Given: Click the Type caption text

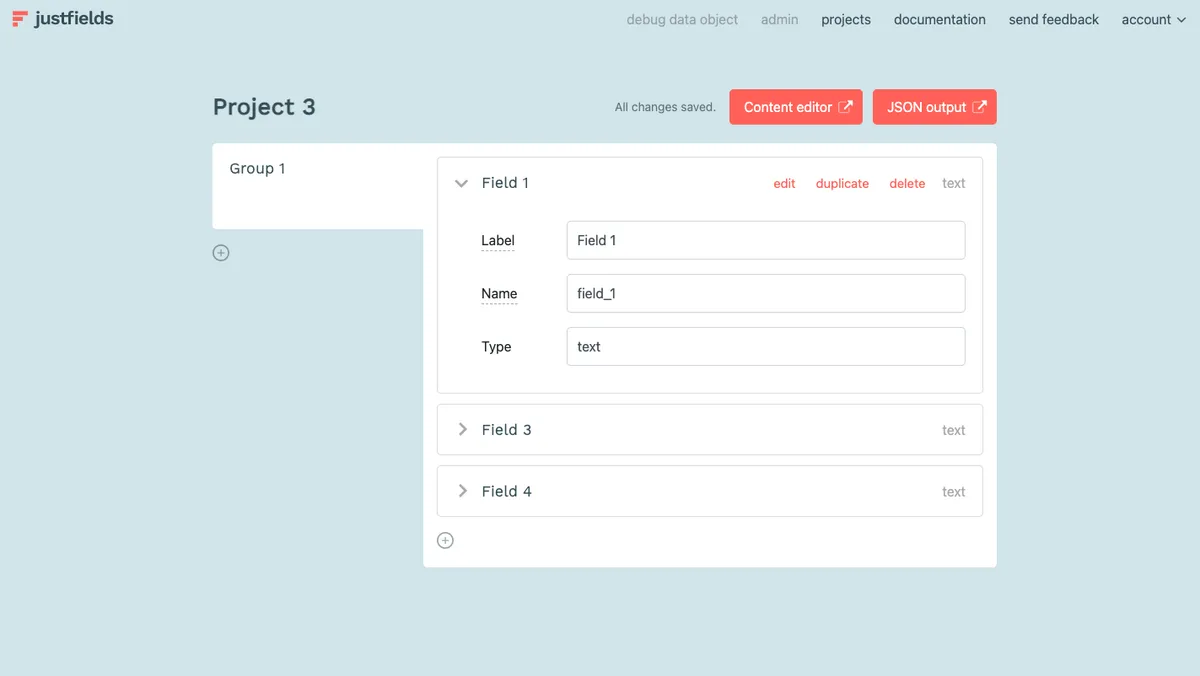Looking at the screenshot, I should coord(496,346).
